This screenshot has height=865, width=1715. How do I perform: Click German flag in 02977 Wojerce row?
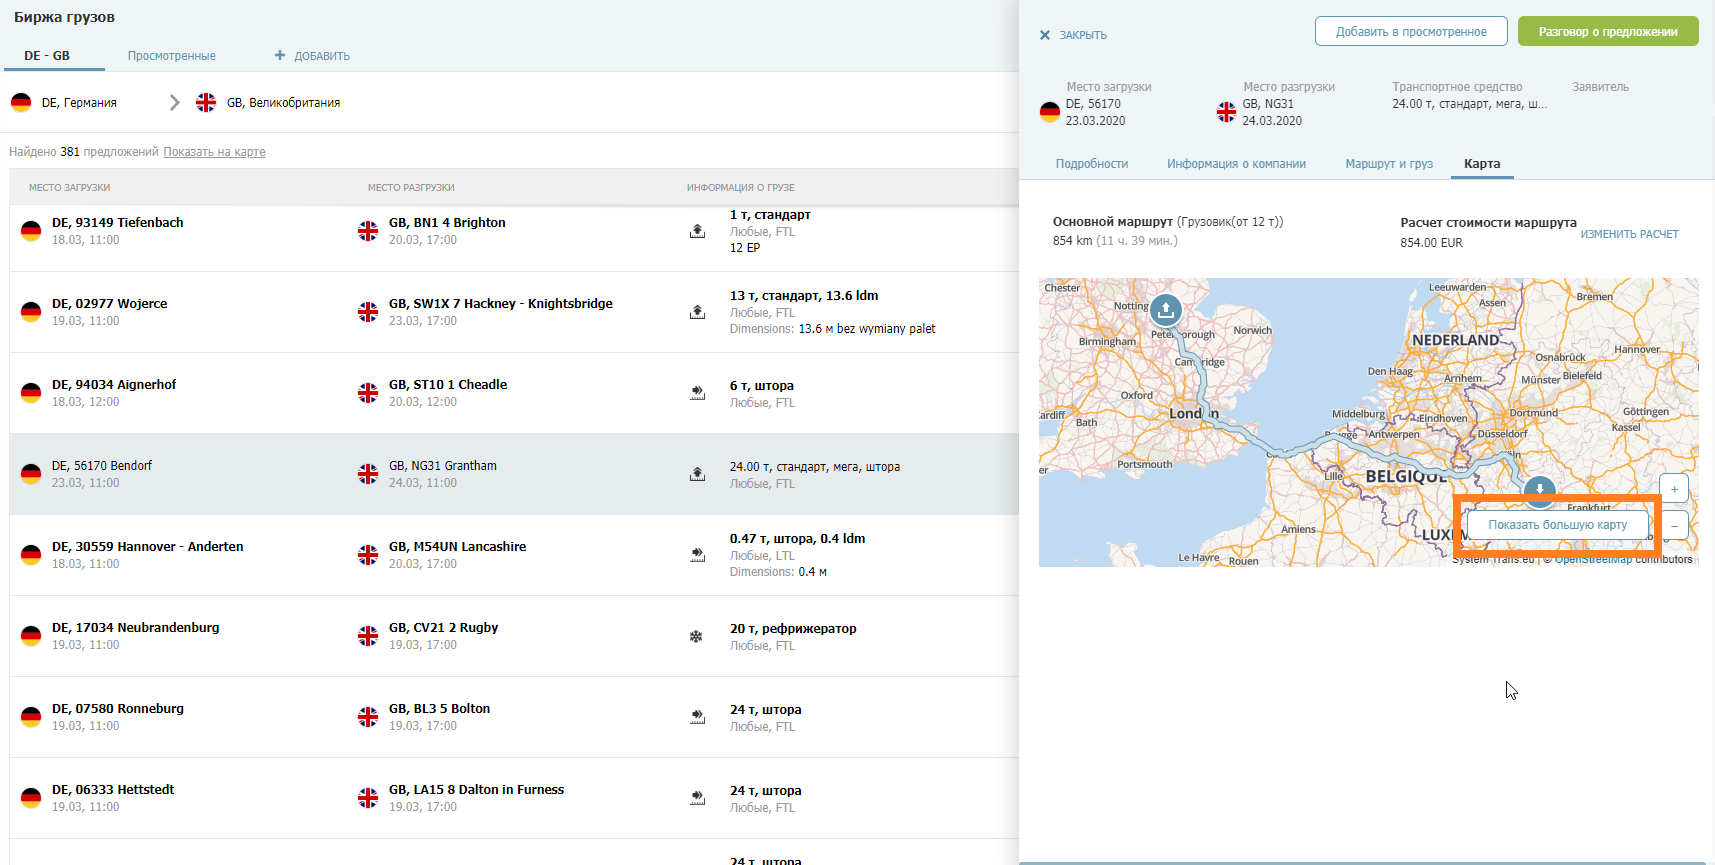coord(31,312)
